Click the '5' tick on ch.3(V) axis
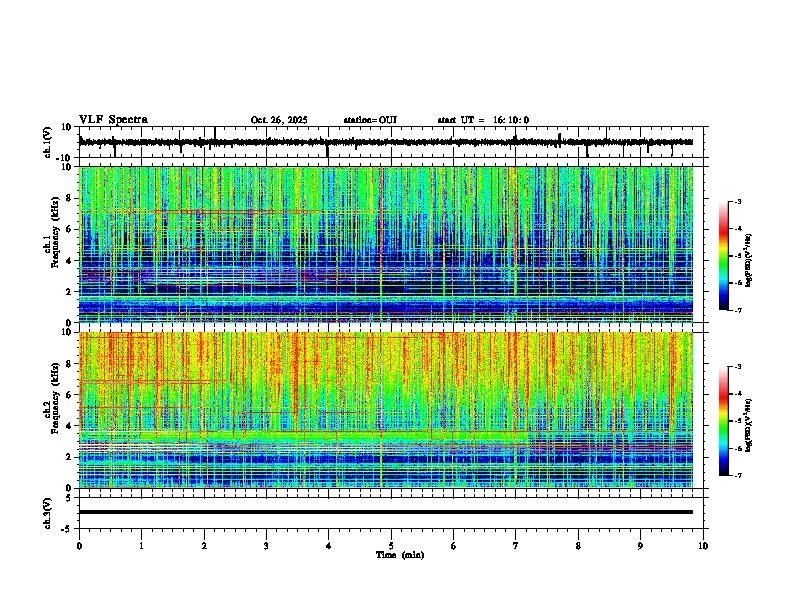Viewport: 792px width, 612px height. tap(69, 498)
